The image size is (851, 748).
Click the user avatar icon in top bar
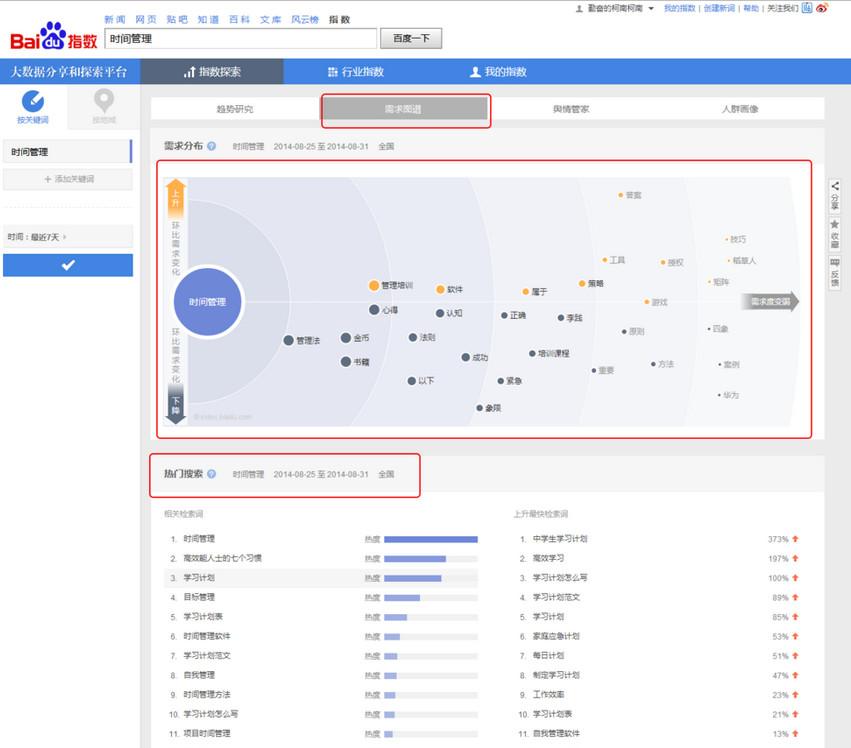click(579, 9)
